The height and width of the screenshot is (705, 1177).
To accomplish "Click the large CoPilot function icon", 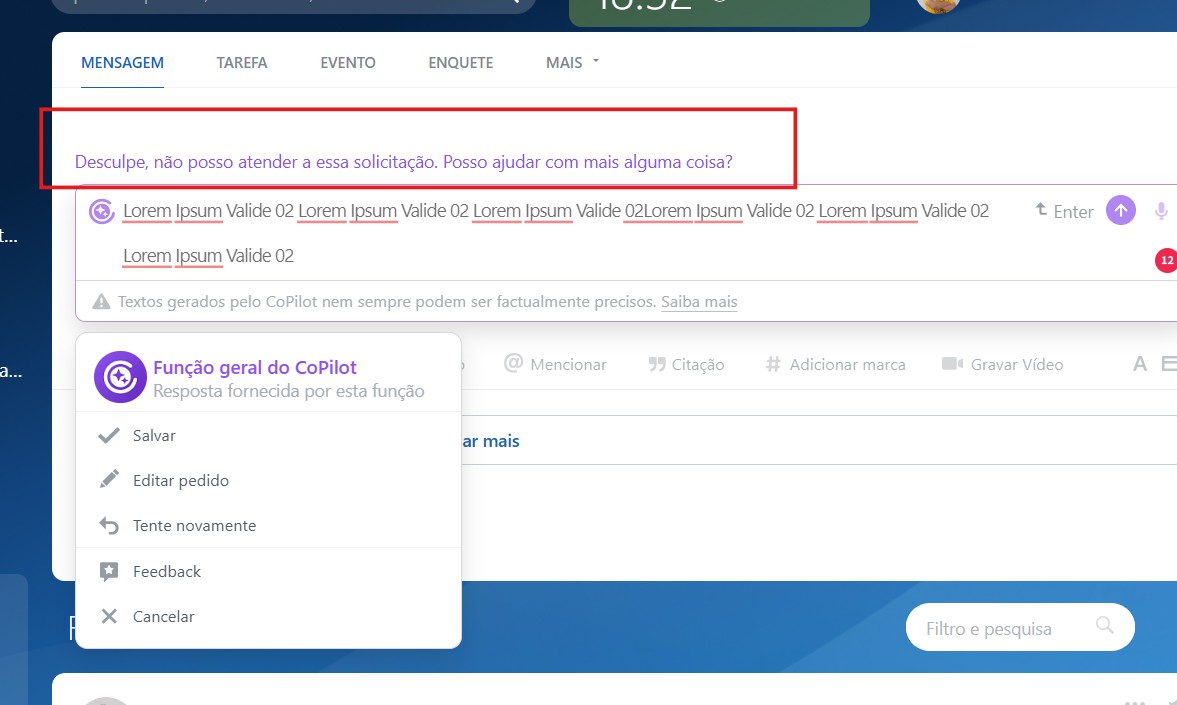I will (120, 378).
